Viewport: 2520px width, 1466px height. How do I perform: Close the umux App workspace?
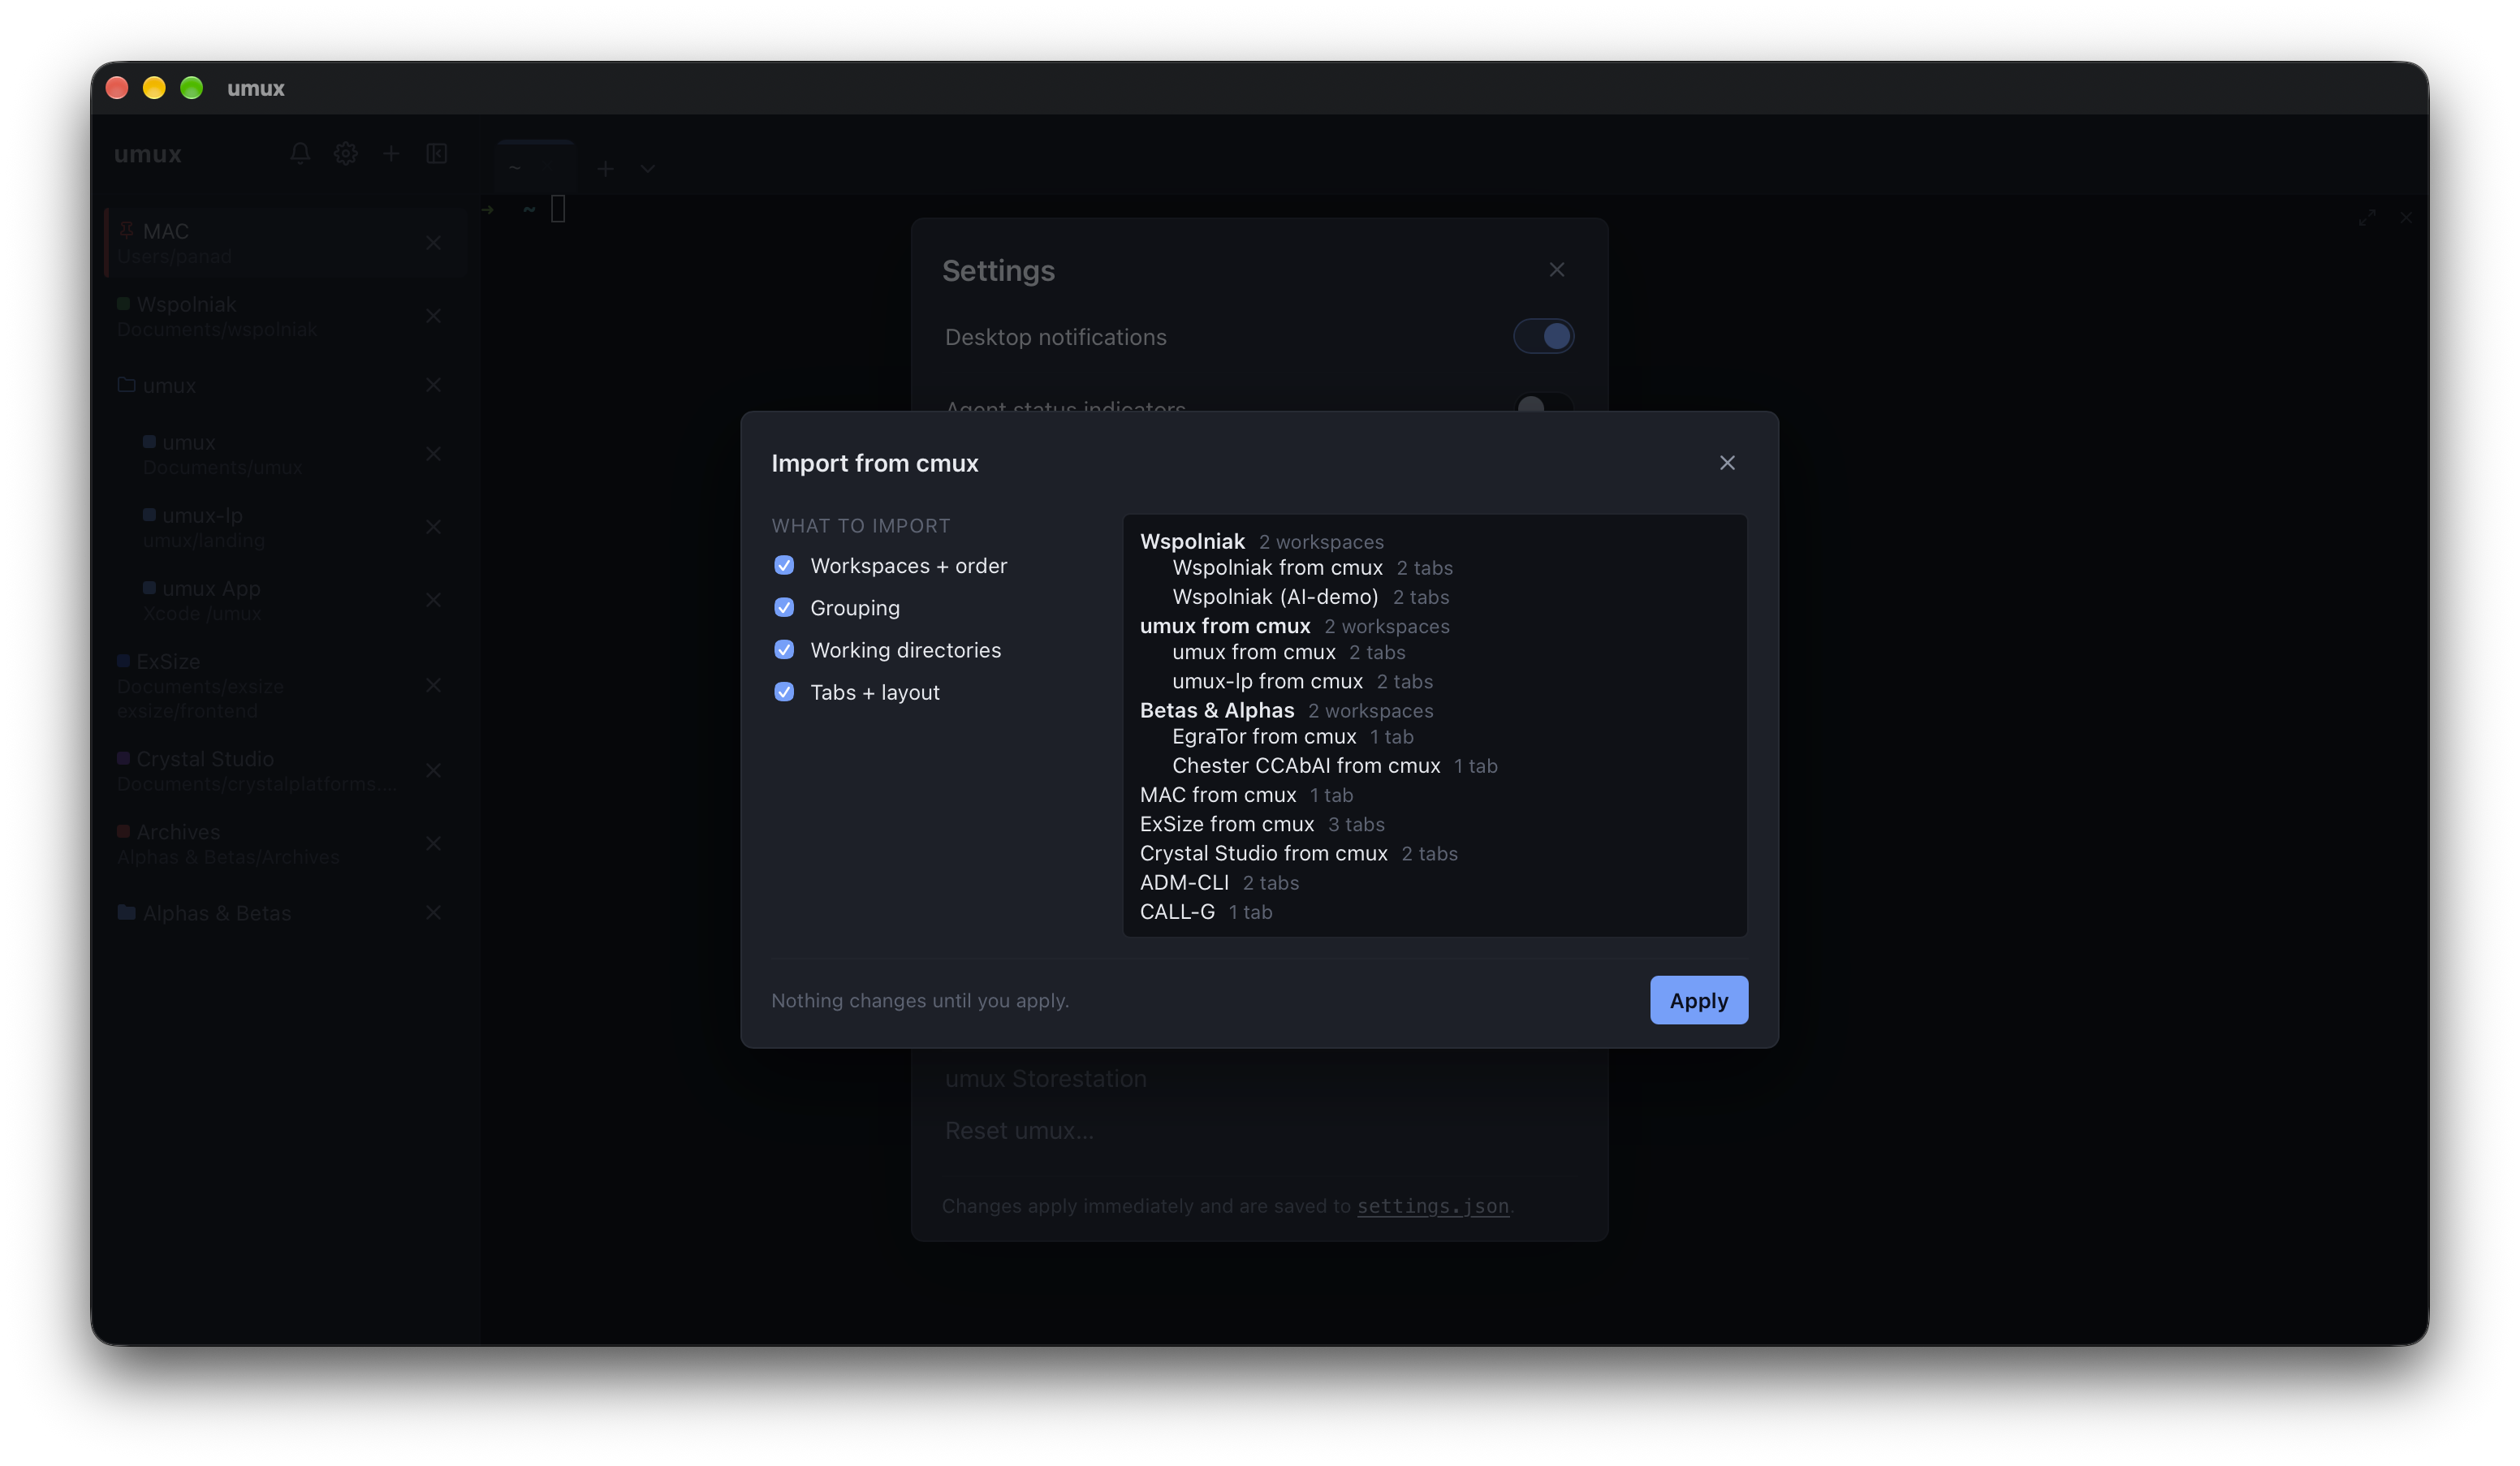click(433, 600)
